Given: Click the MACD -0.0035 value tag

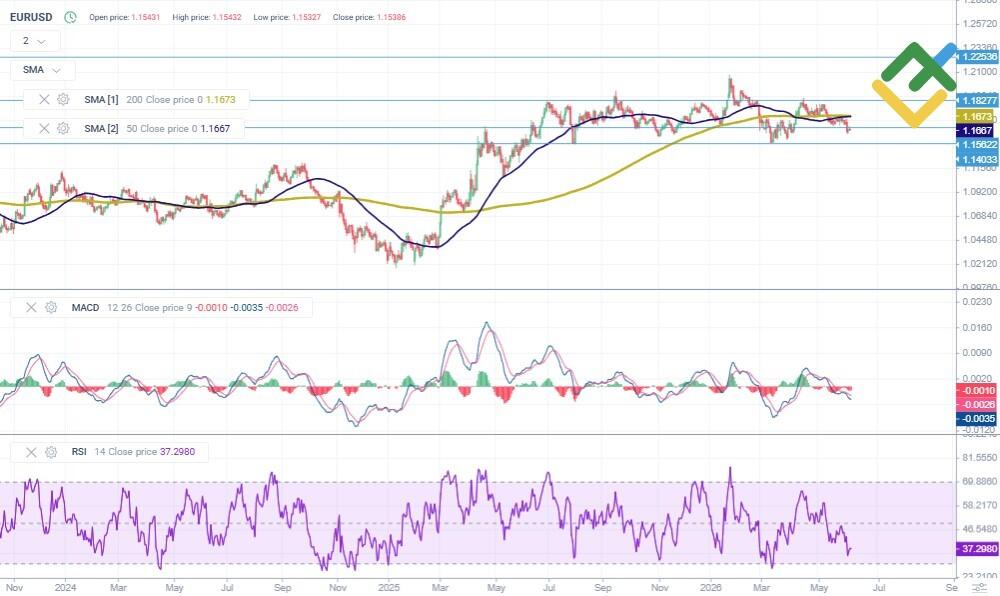Looking at the screenshot, I should point(978,419).
